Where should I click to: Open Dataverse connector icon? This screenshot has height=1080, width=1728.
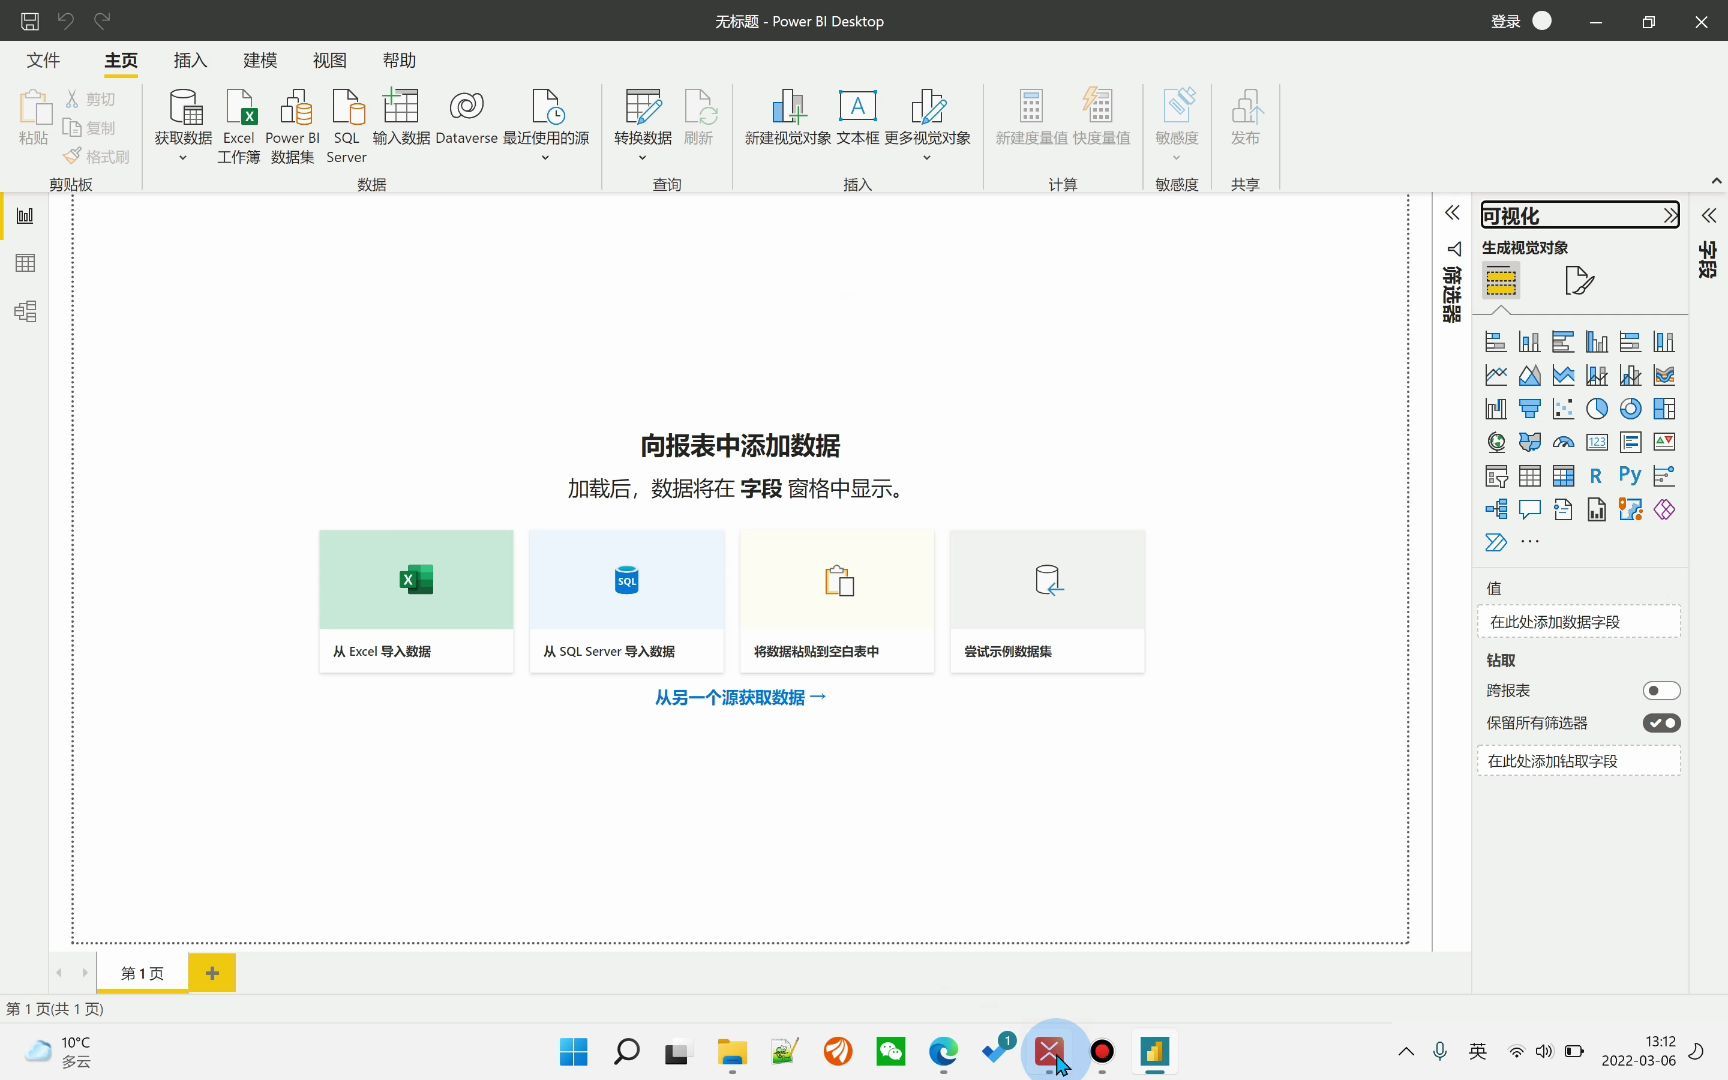click(466, 107)
